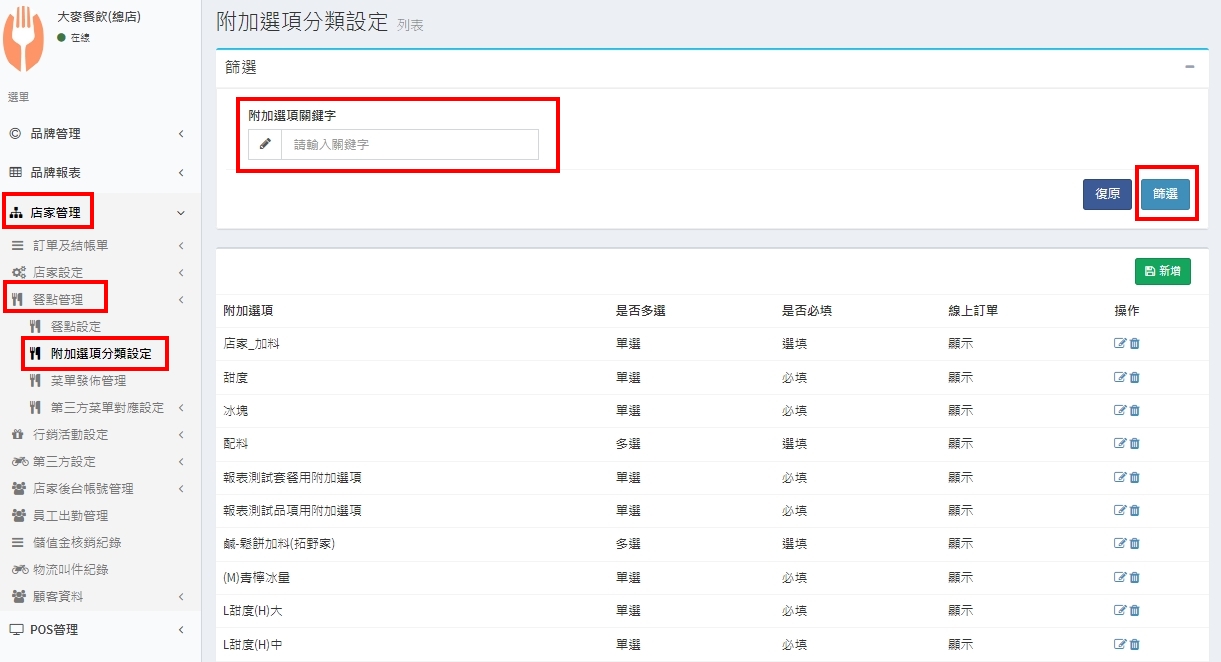Click the green 新增 button
Viewport: 1221px width, 662px height.
[1162, 271]
